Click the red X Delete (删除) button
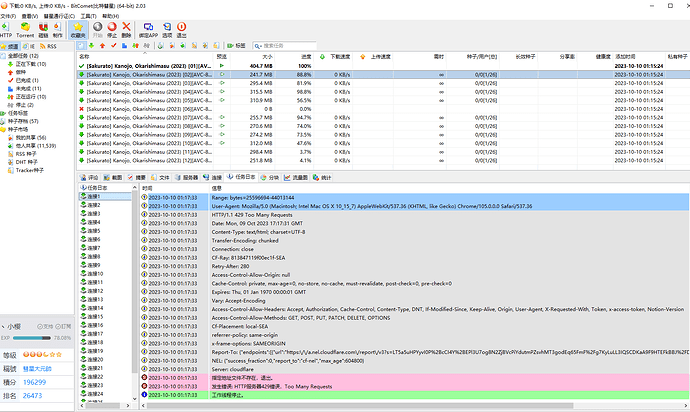The image size is (690, 412). pyautogui.click(x=126, y=30)
